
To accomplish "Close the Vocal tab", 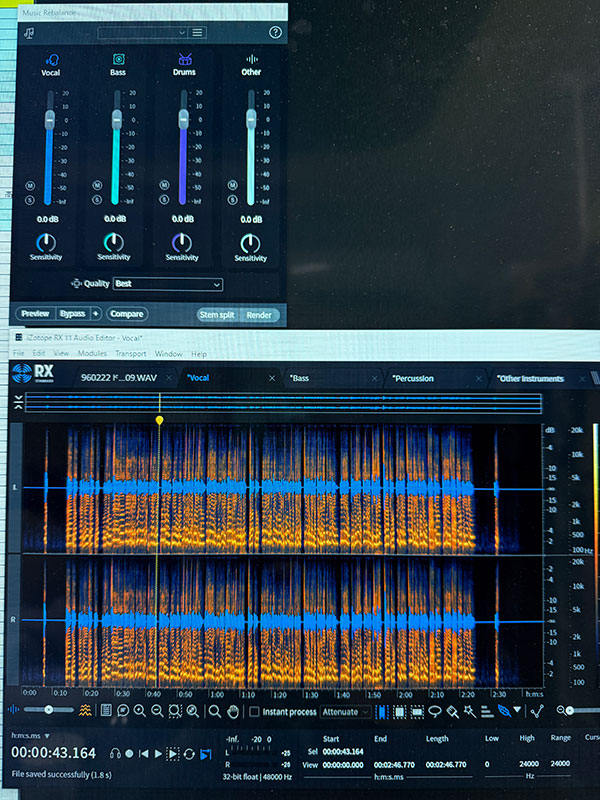I will pos(272,378).
